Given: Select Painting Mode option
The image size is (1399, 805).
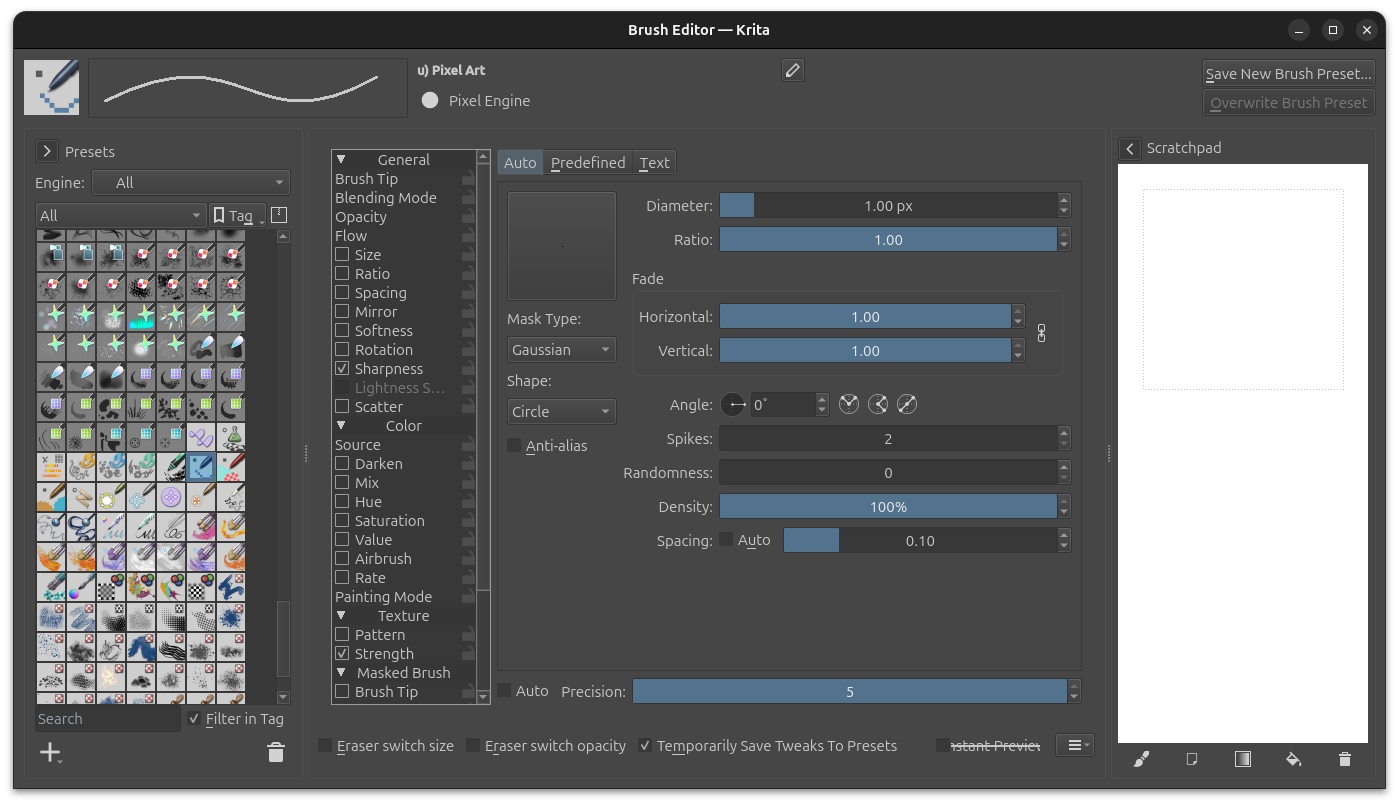Looking at the screenshot, I should [x=383, y=597].
